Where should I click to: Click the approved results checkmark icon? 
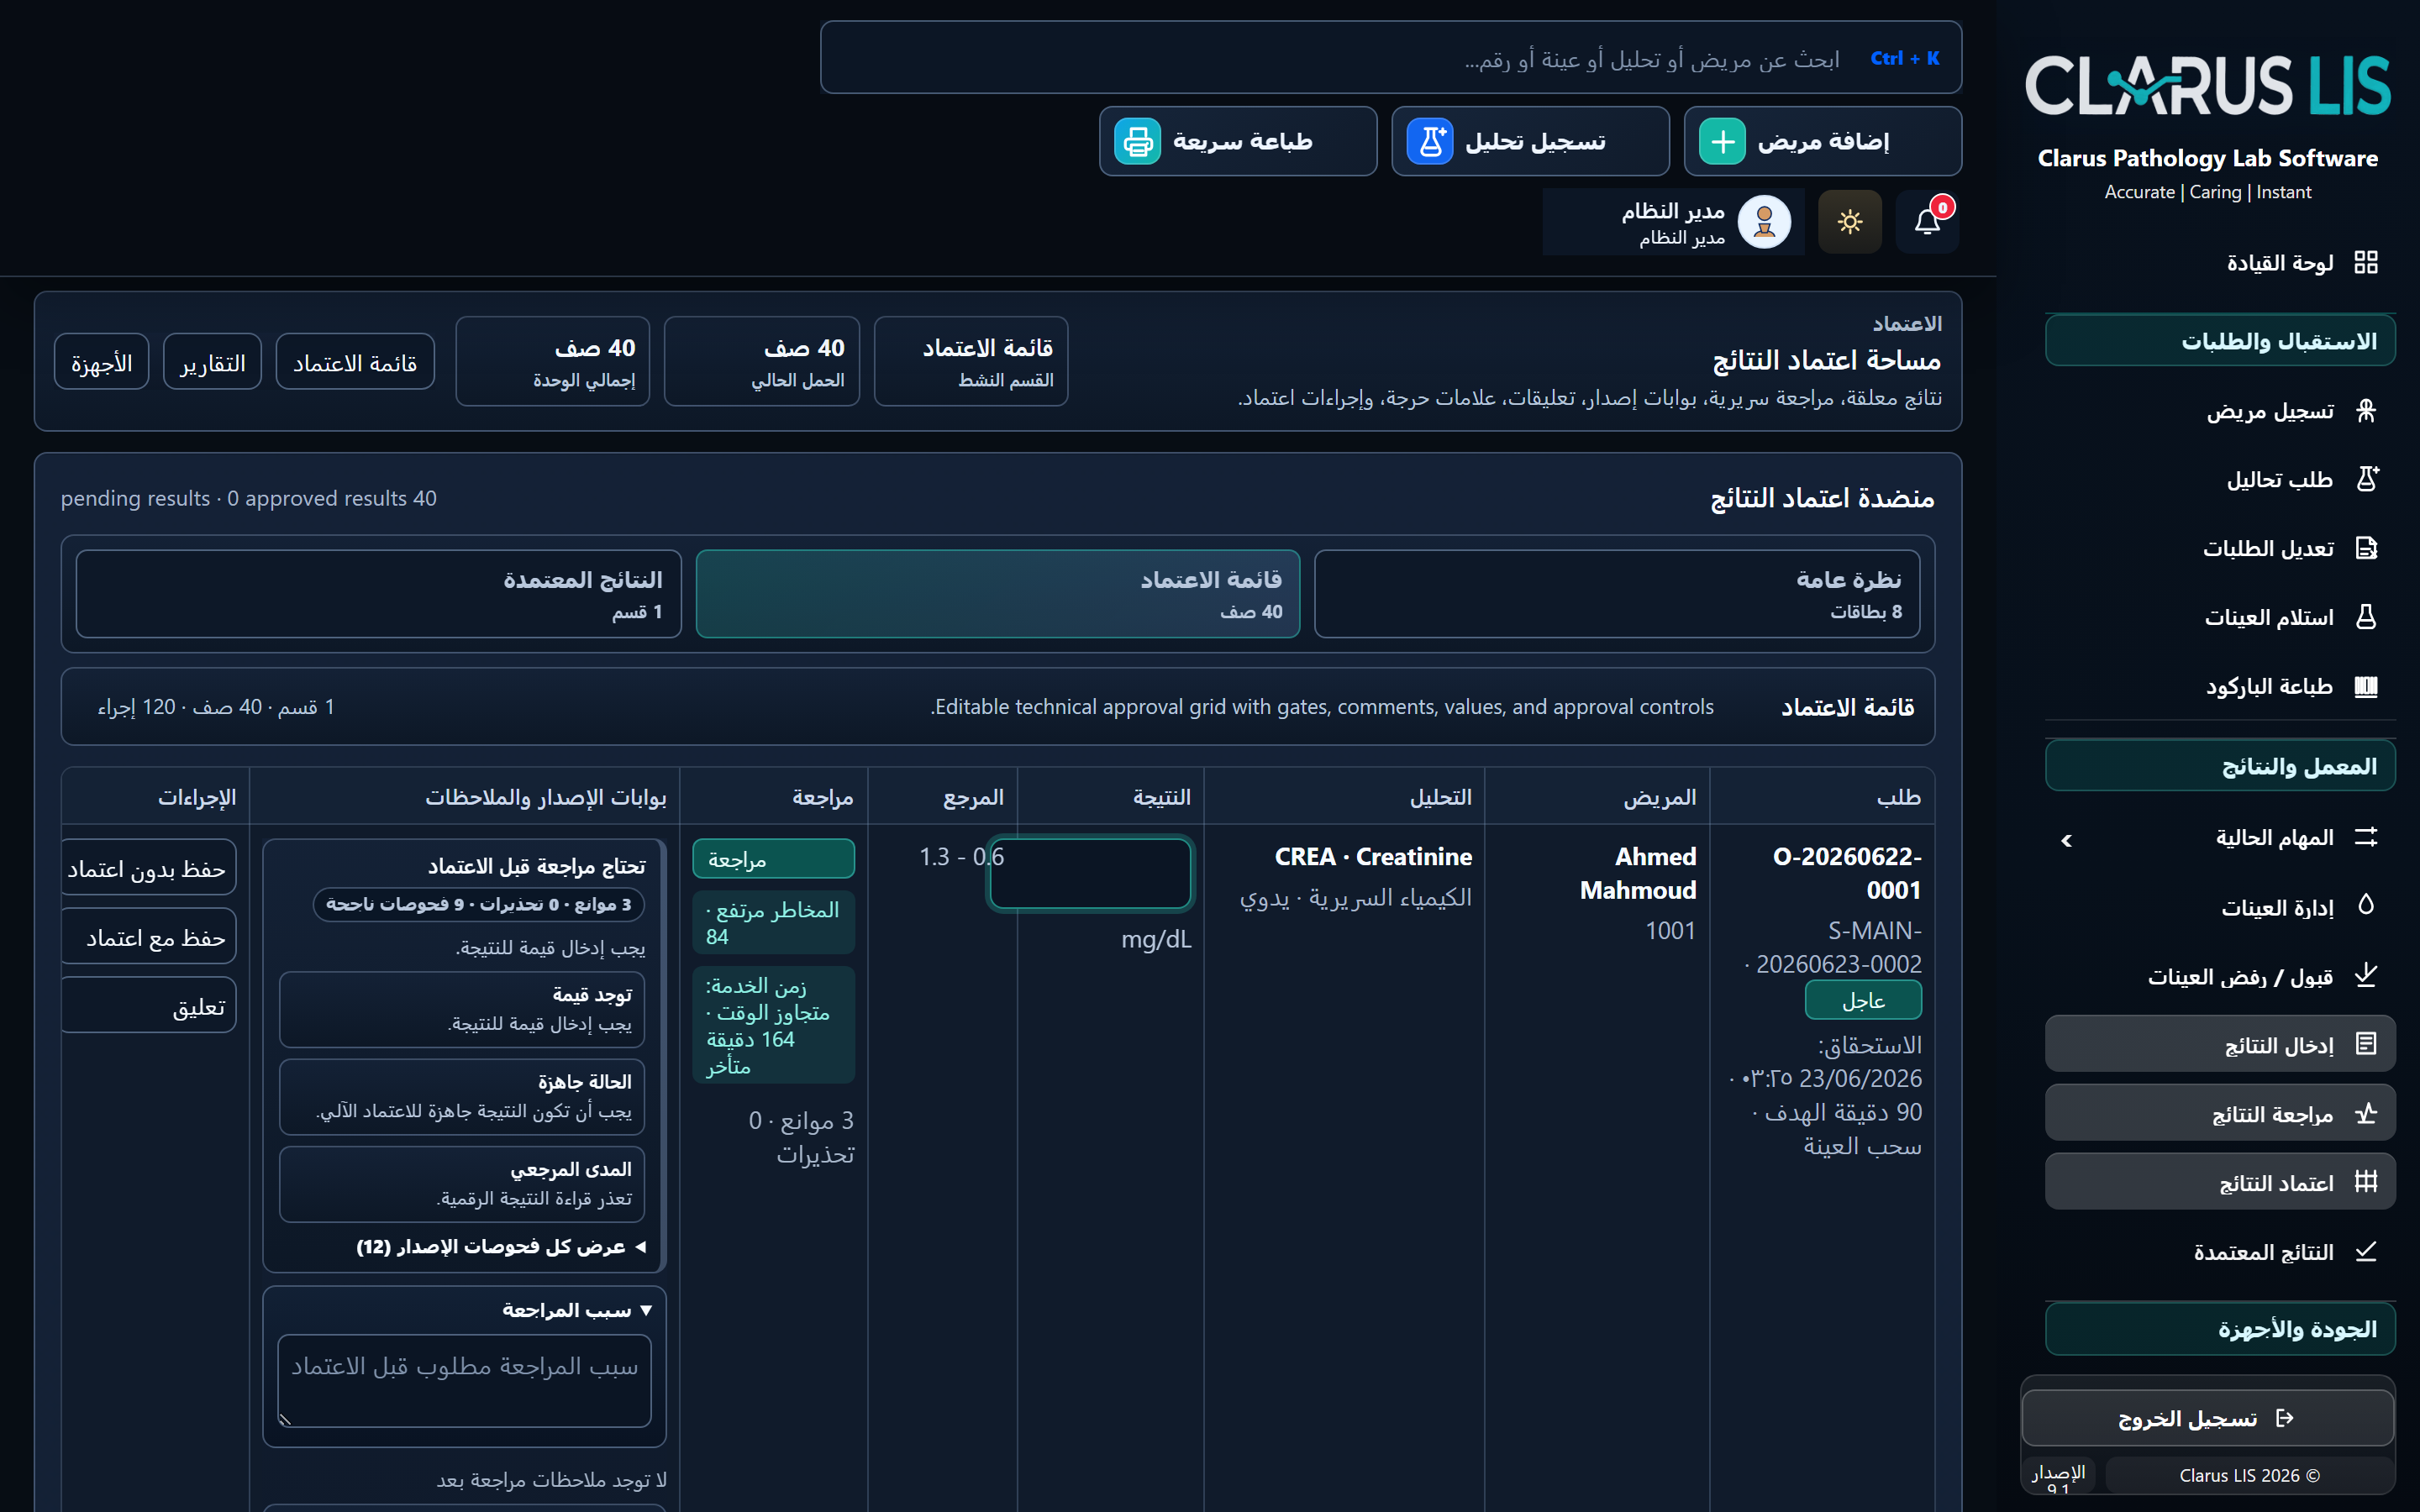2365,1252
